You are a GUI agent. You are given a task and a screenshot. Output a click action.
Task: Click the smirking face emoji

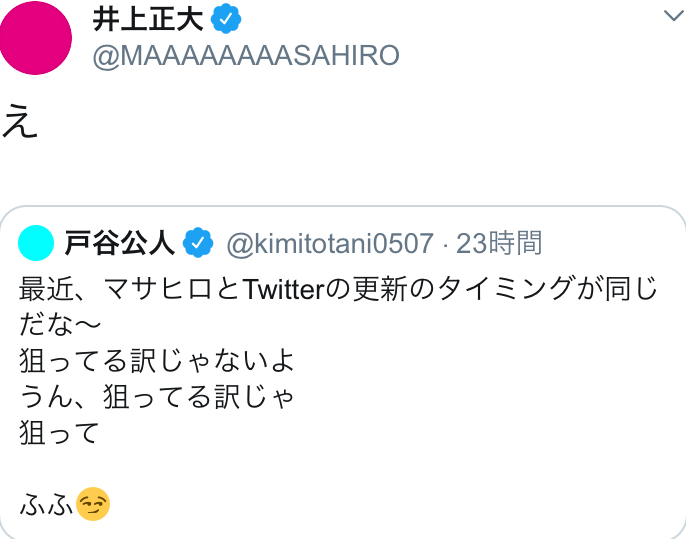click(93, 504)
